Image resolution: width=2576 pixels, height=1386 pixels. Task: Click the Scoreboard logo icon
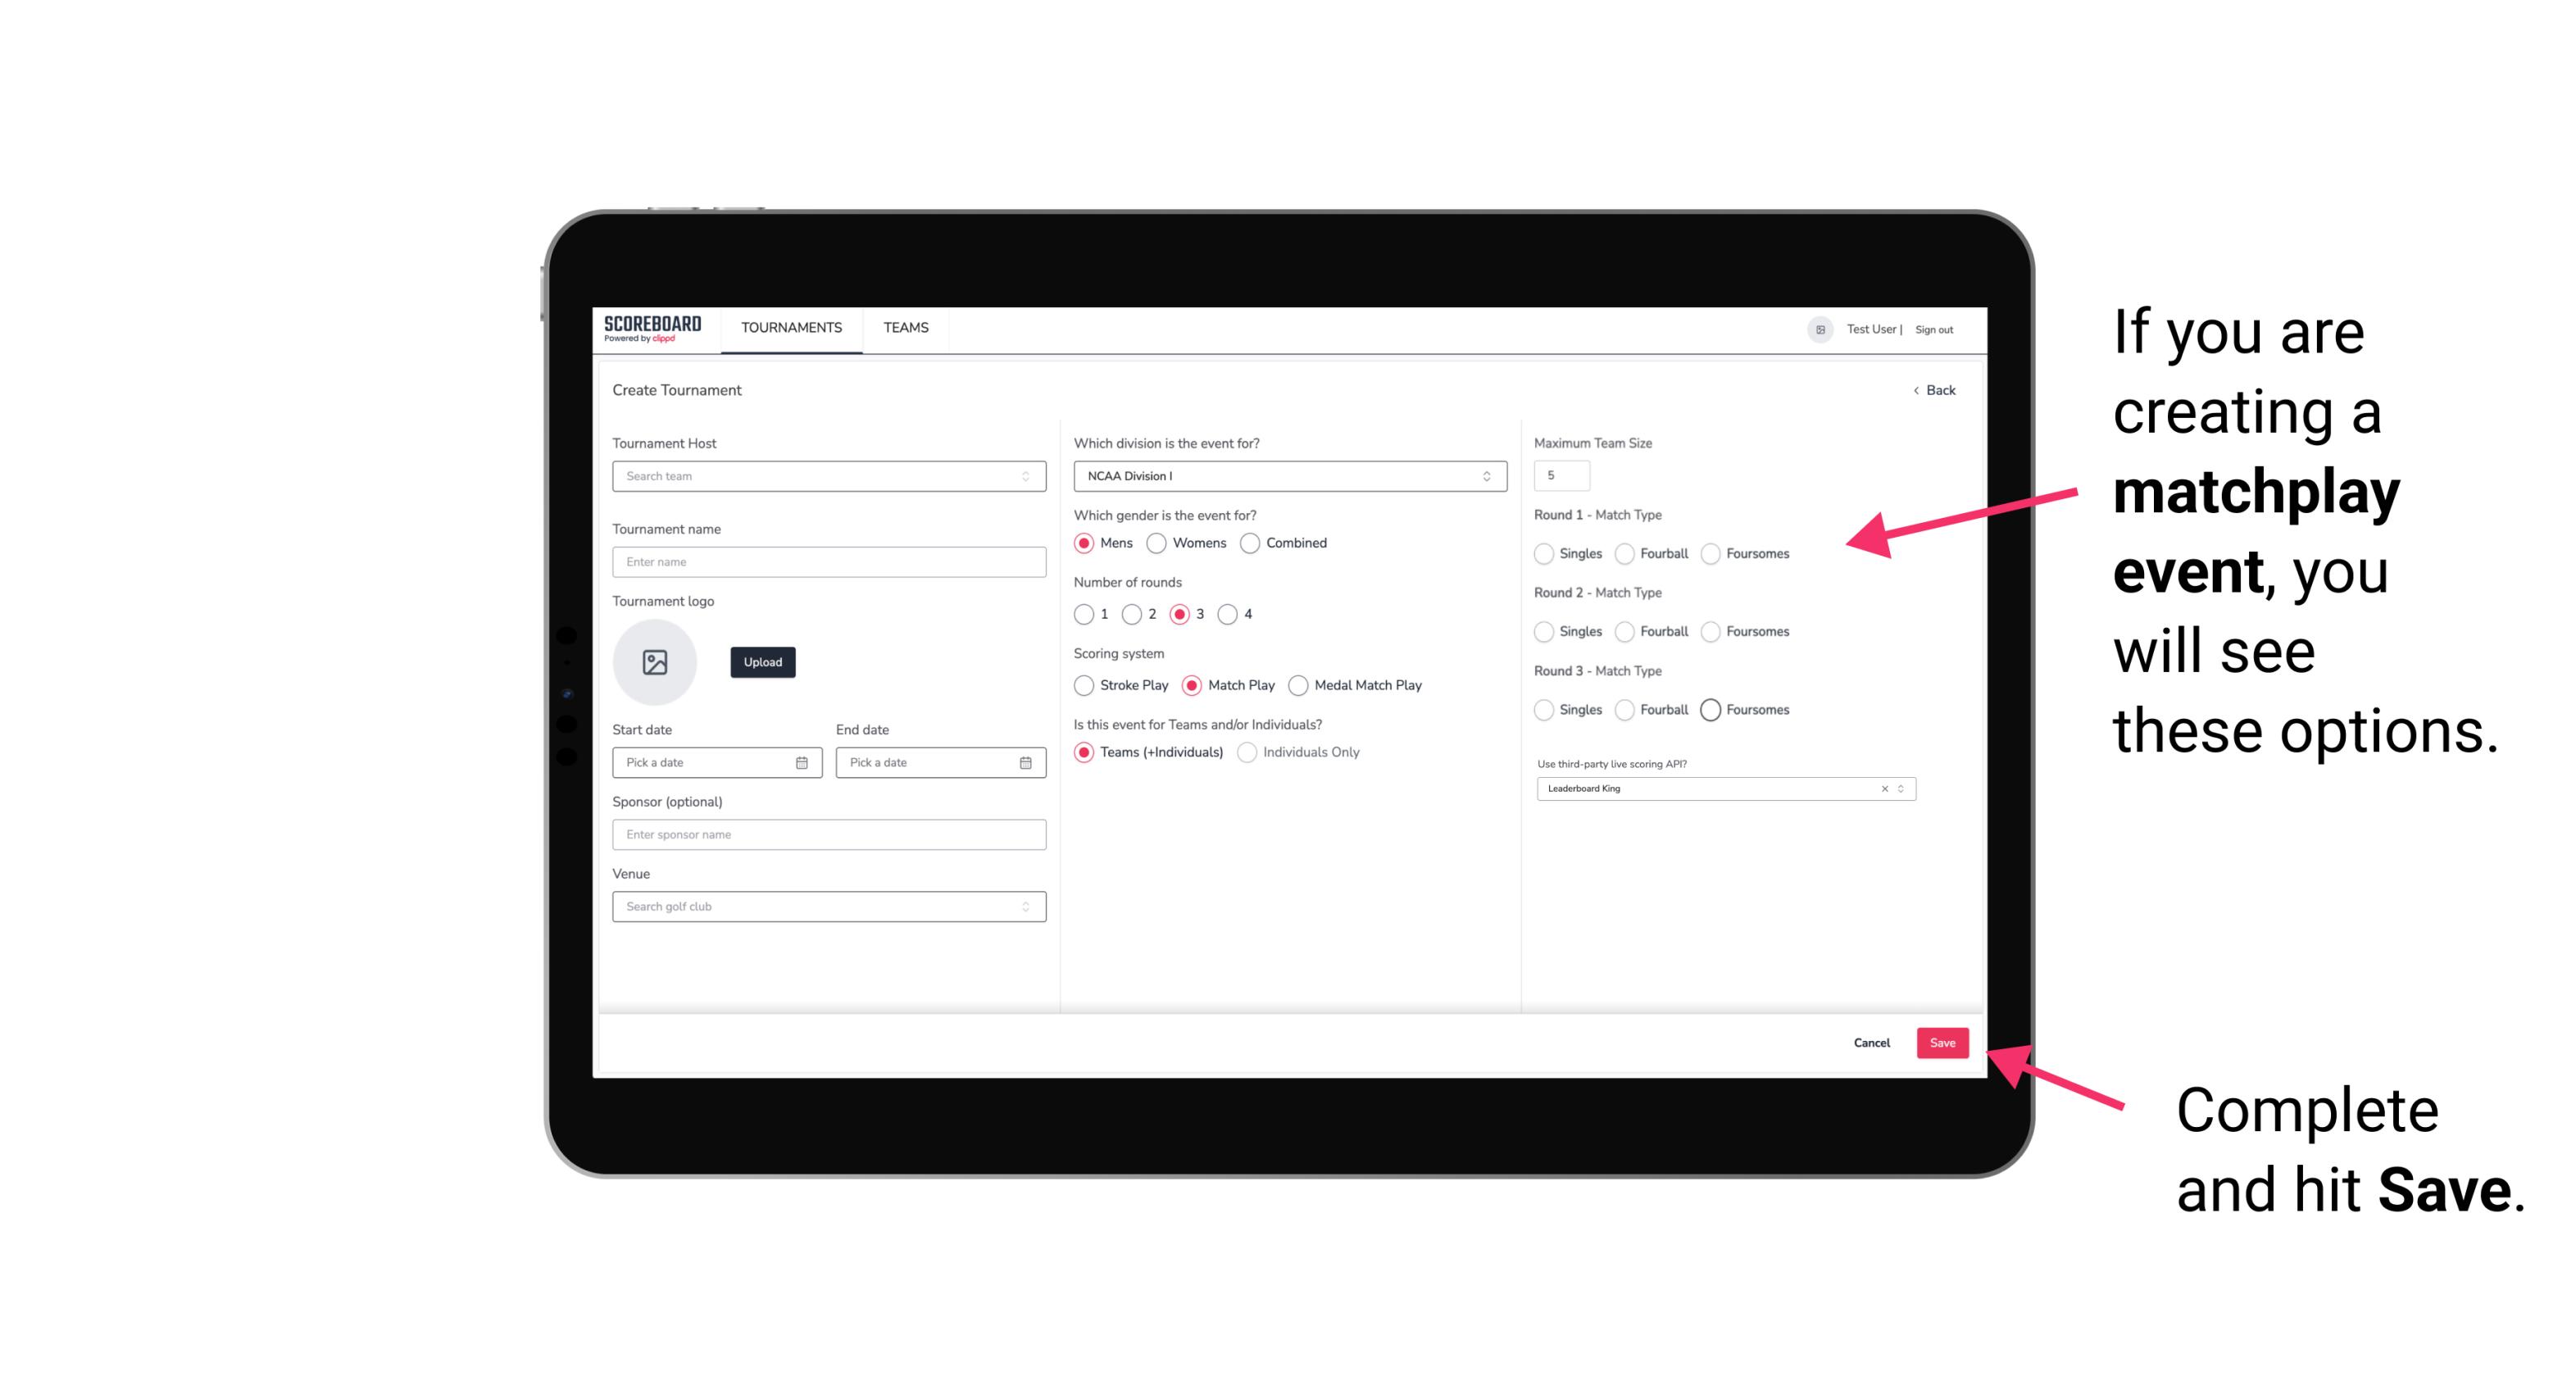click(655, 328)
